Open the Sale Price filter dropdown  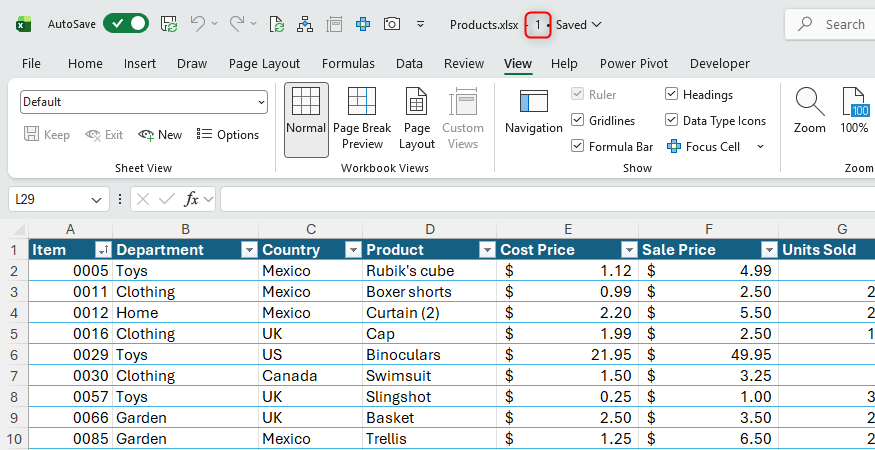[x=770, y=250]
